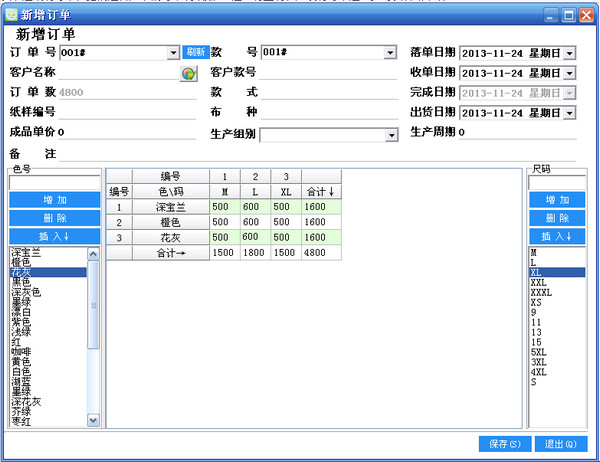Click 删除 button under 尺码 panel
The height and width of the screenshot is (462, 600).
coord(557,218)
